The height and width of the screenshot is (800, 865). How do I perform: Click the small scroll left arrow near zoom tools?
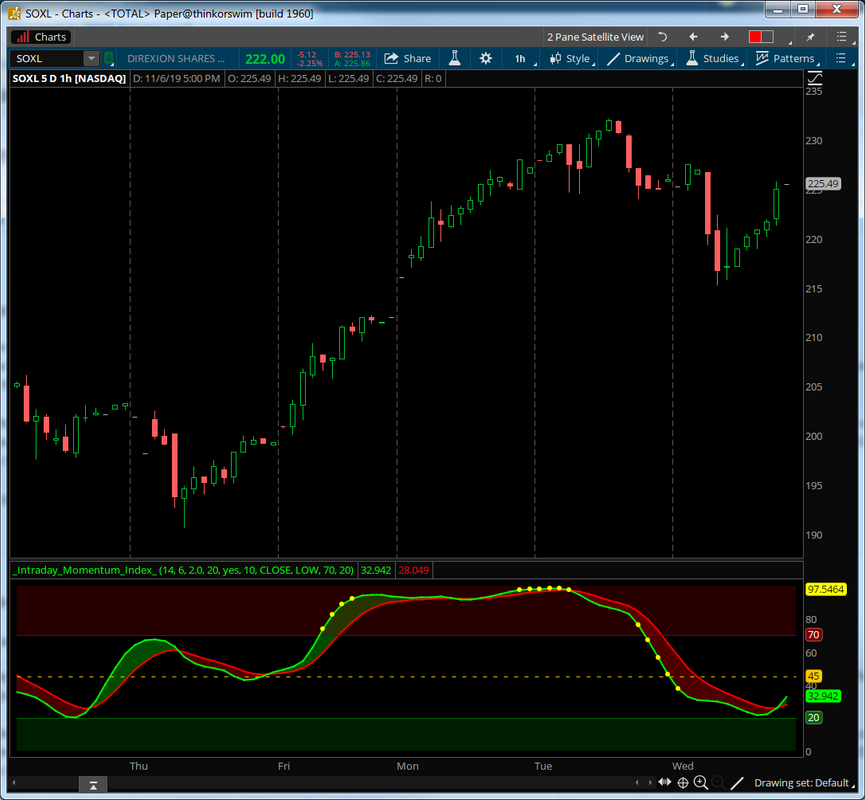click(637, 782)
